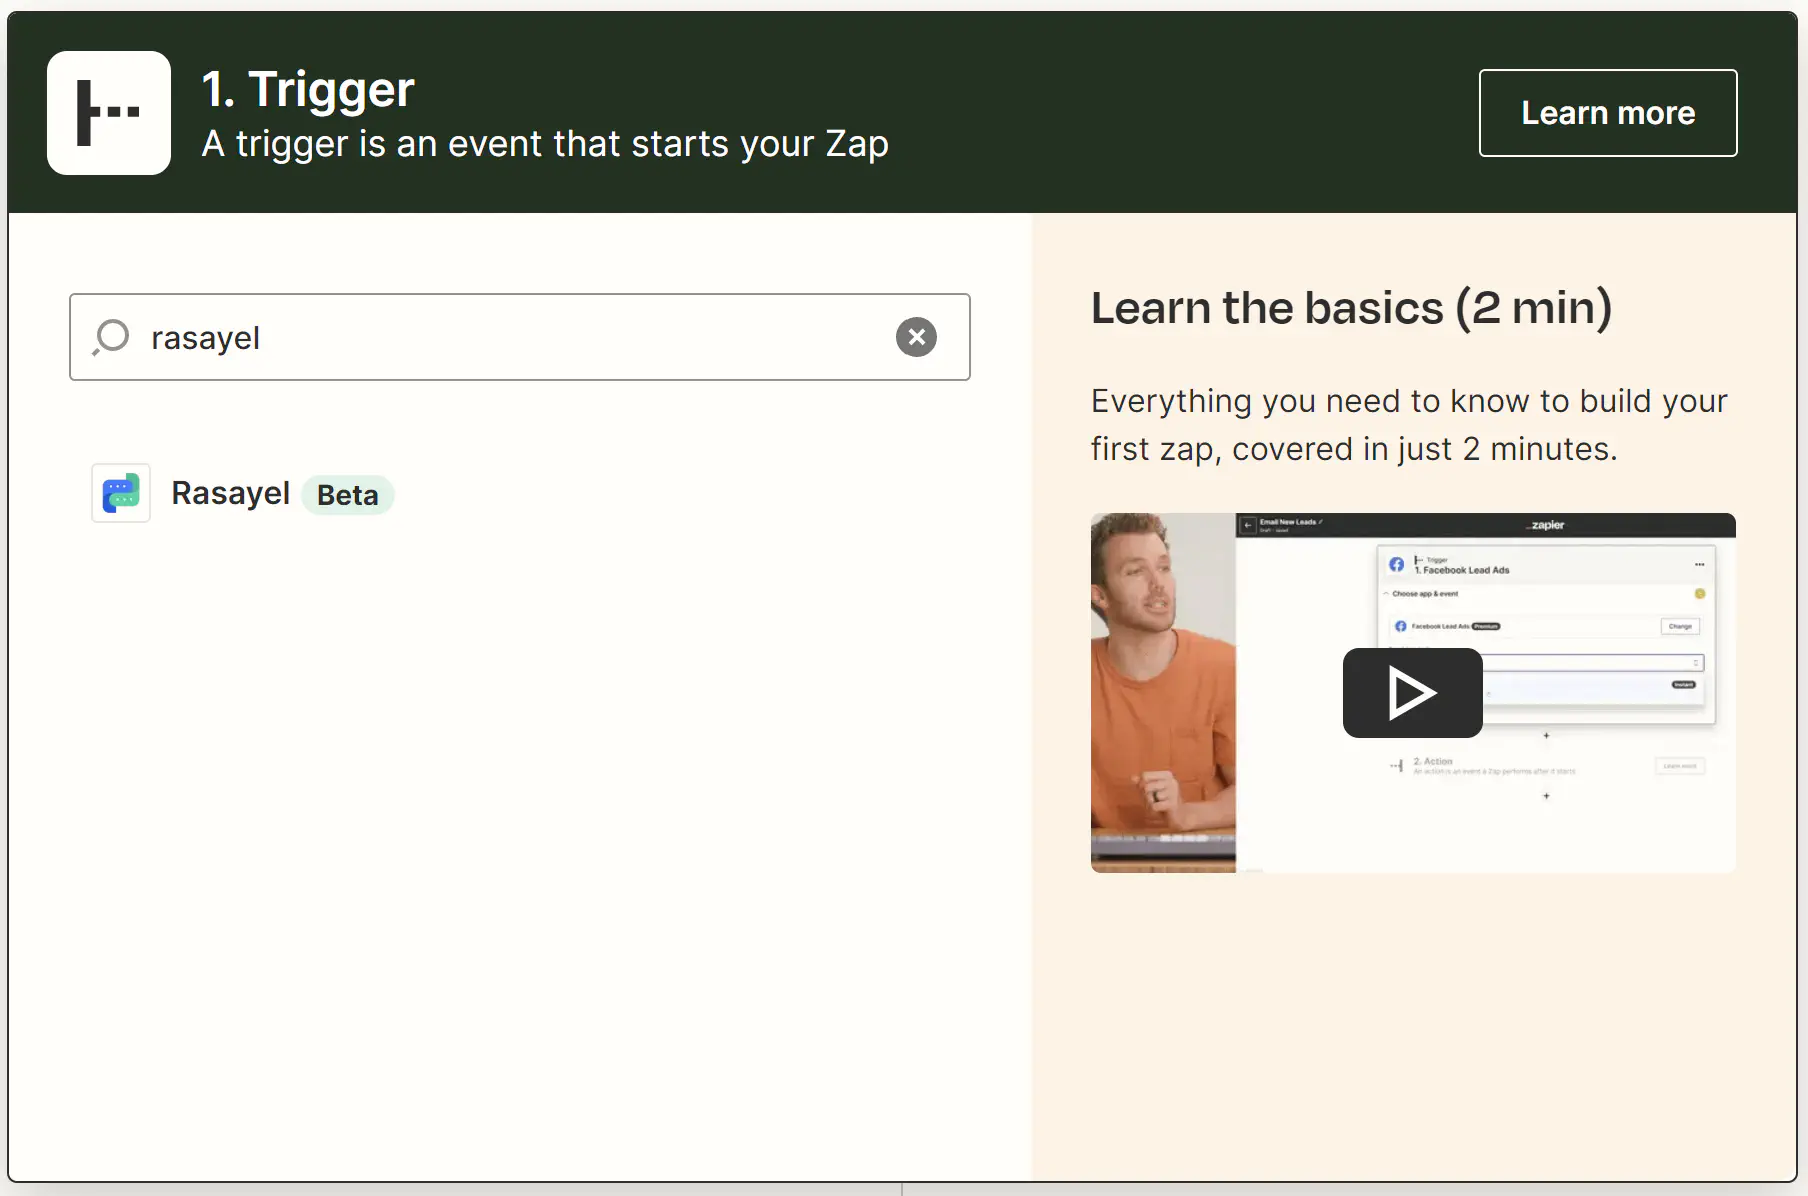The height and width of the screenshot is (1196, 1808).
Task: Expand the event dropdown shown in the video preview
Action: pos(1696,663)
